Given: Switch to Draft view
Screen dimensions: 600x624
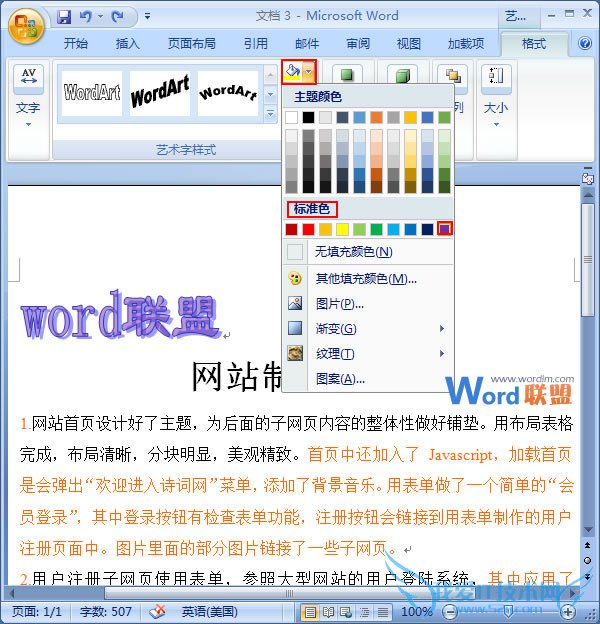Looking at the screenshot, I should (382, 612).
